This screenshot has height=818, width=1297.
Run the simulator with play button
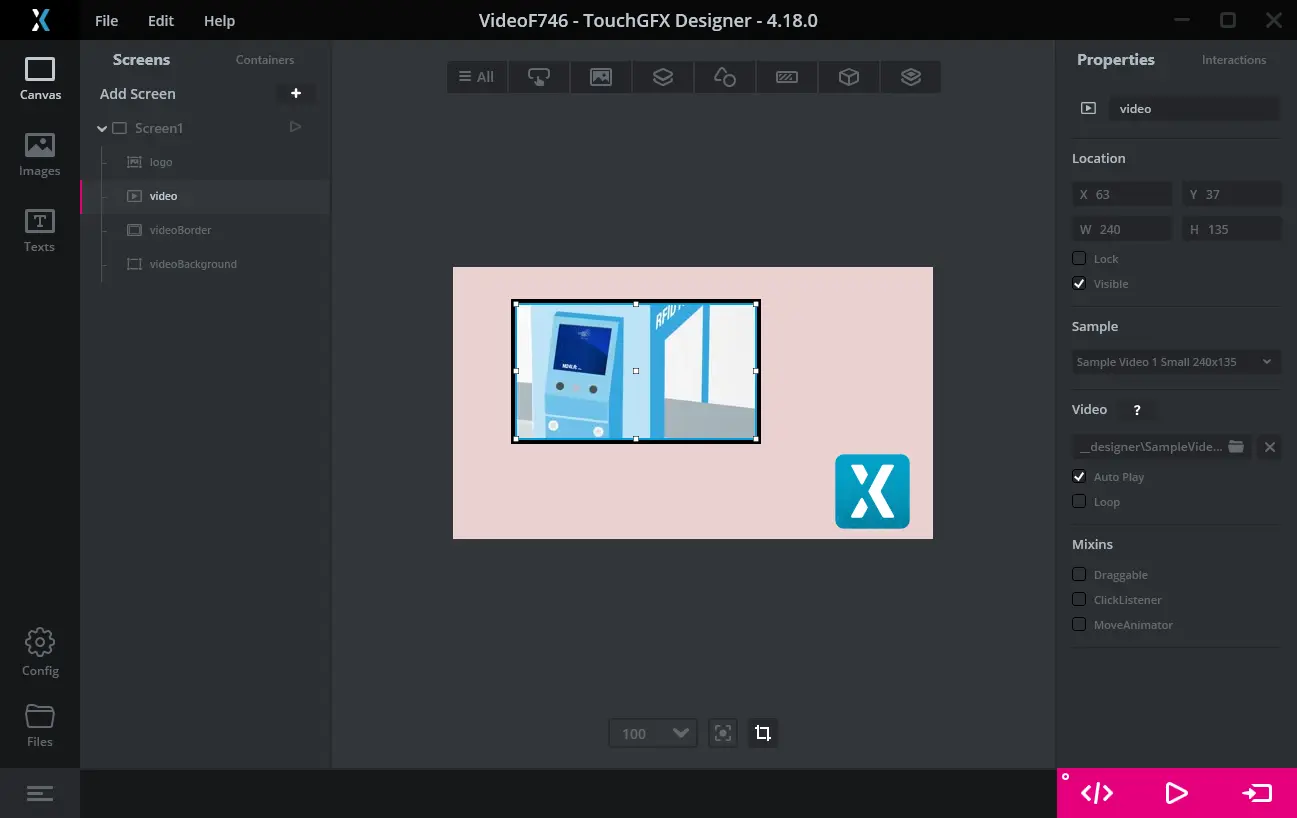click(1176, 793)
